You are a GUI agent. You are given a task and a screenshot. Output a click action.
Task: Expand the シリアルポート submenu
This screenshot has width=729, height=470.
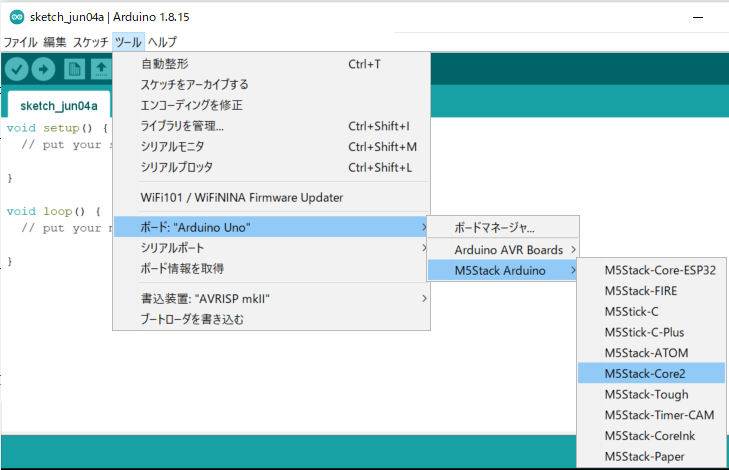pyautogui.click(x=272, y=248)
